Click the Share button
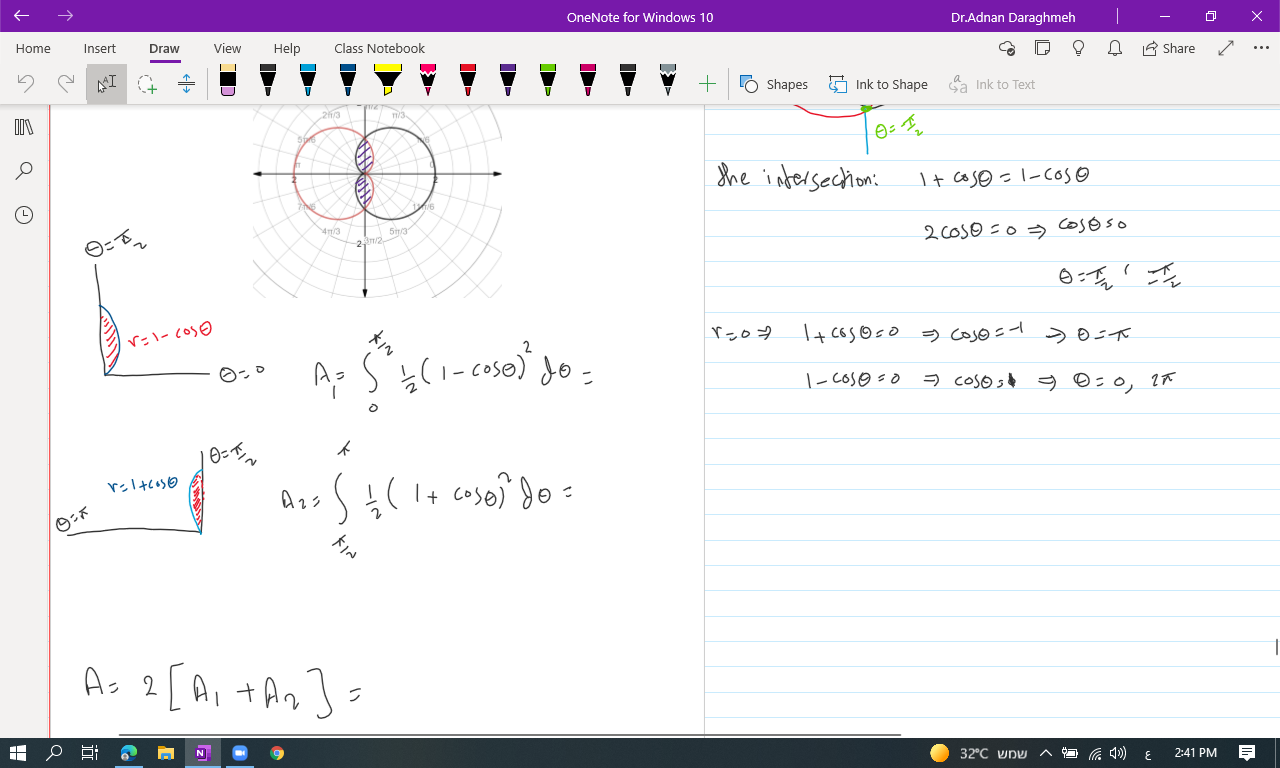This screenshot has width=1280, height=768. click(1169, 48)
